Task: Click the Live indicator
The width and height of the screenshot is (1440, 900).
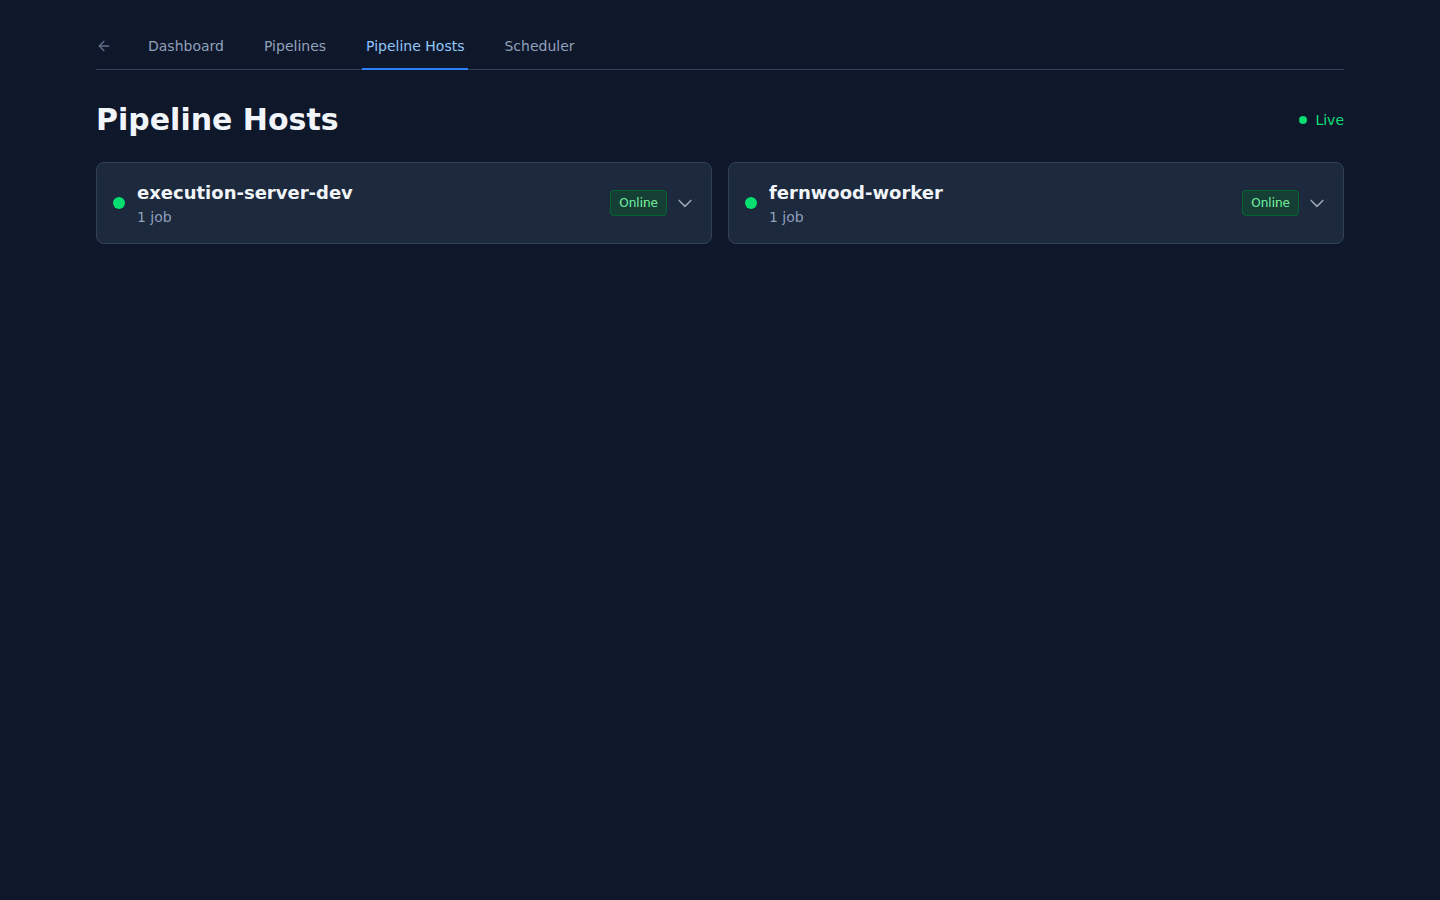Action: coord(1321,120)
